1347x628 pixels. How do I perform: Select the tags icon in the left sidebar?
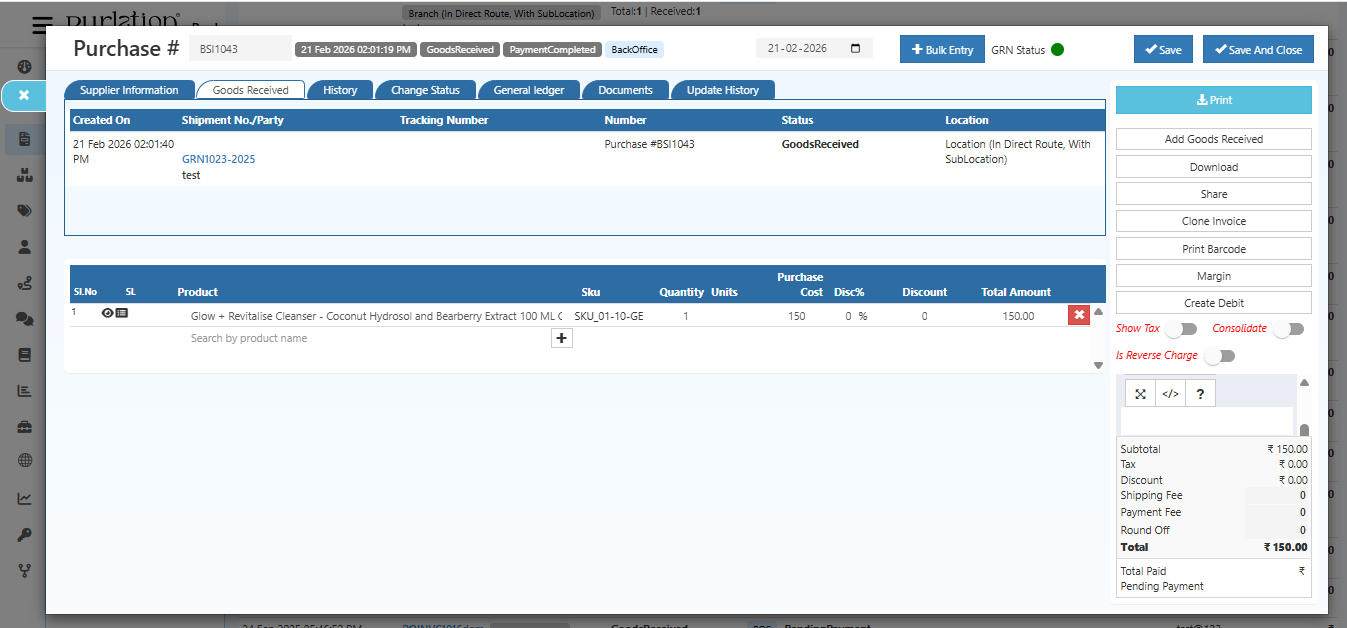[x=24, y=210]
